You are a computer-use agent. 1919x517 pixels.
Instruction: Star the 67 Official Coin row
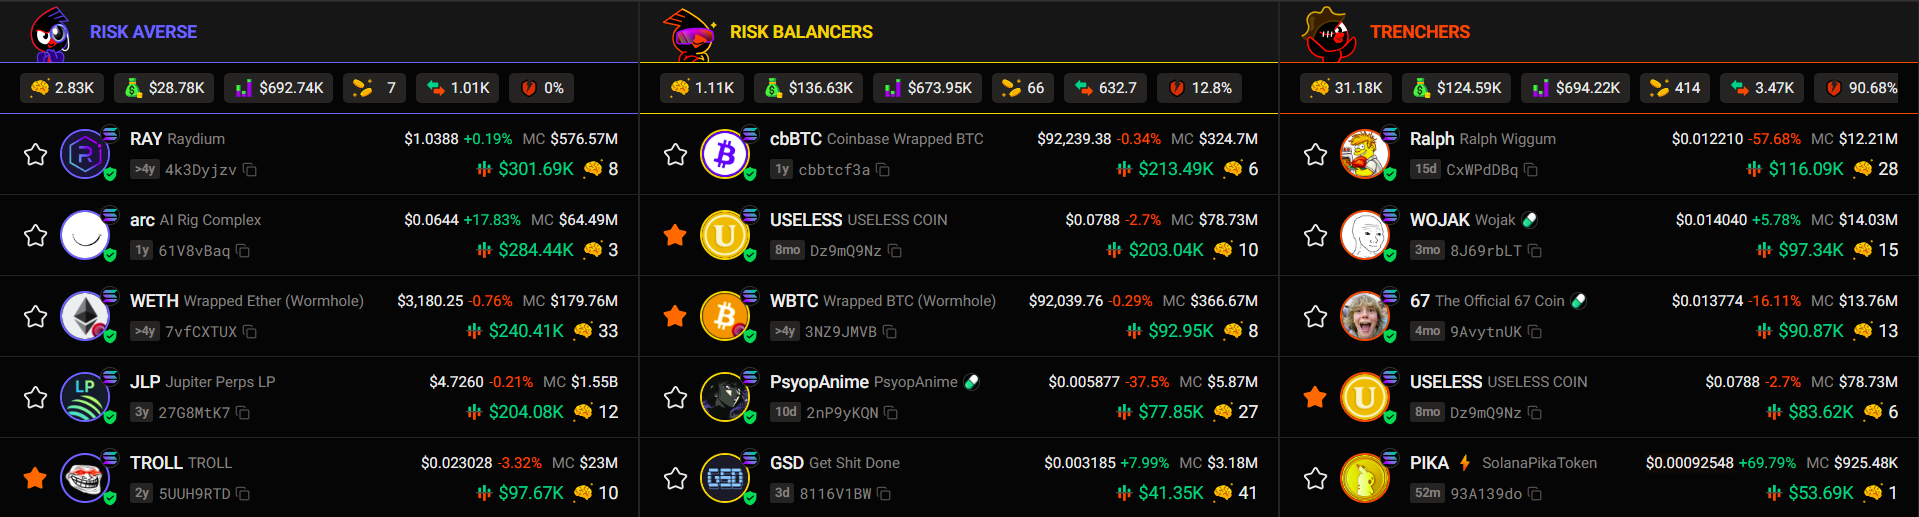(x=1316, y=316)
